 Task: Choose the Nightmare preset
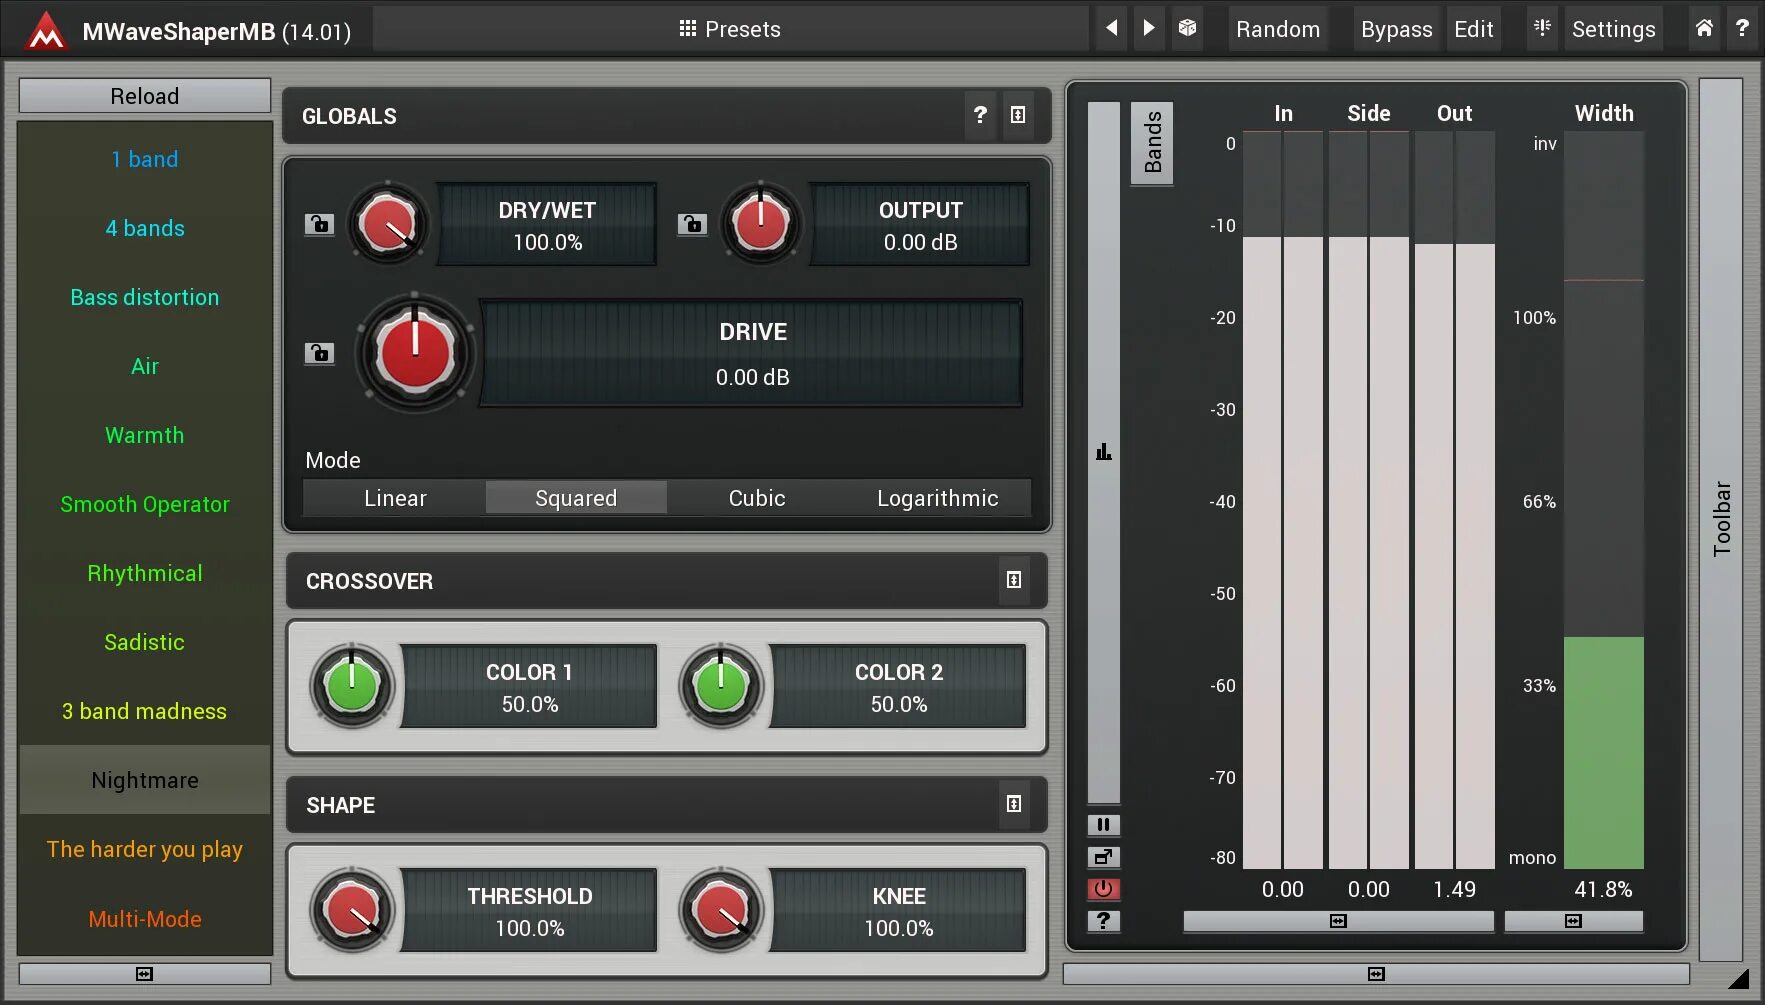pyautogui.click(x=145, y=780)
